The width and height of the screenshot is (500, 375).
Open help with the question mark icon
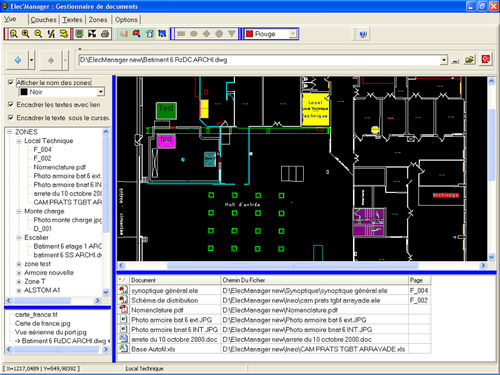[x=363, y=34]
